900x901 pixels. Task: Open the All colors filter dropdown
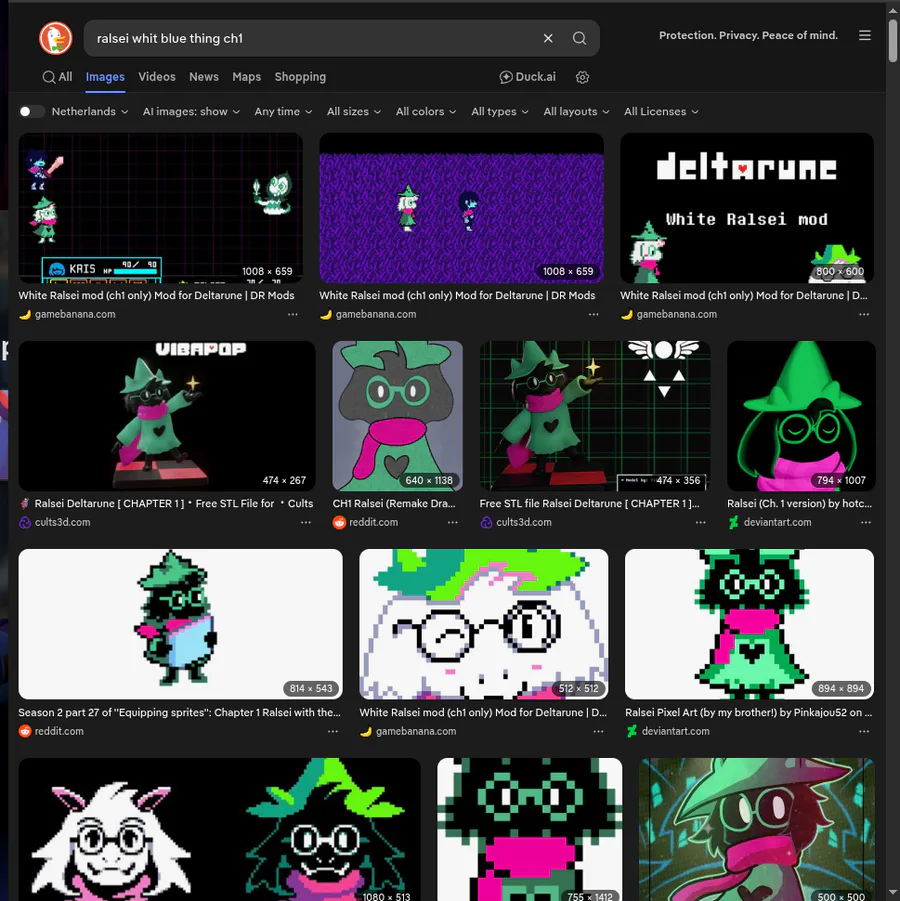coord(426,111)
